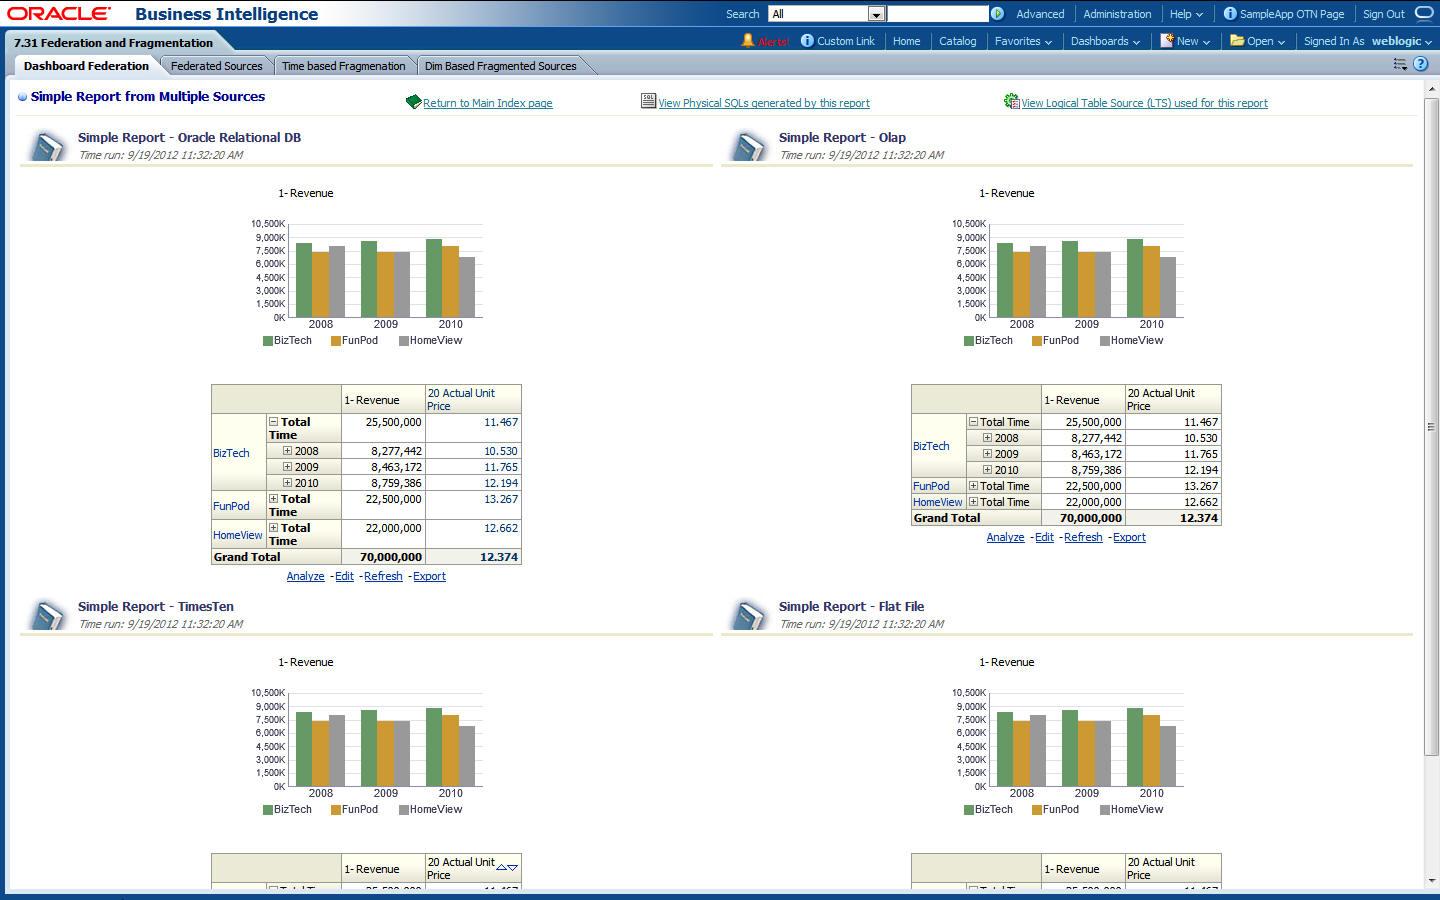Click Refresh under the Olap table
This screenshot has height=900, width=1440.
pyautogui.click(x=1083, y=537)
